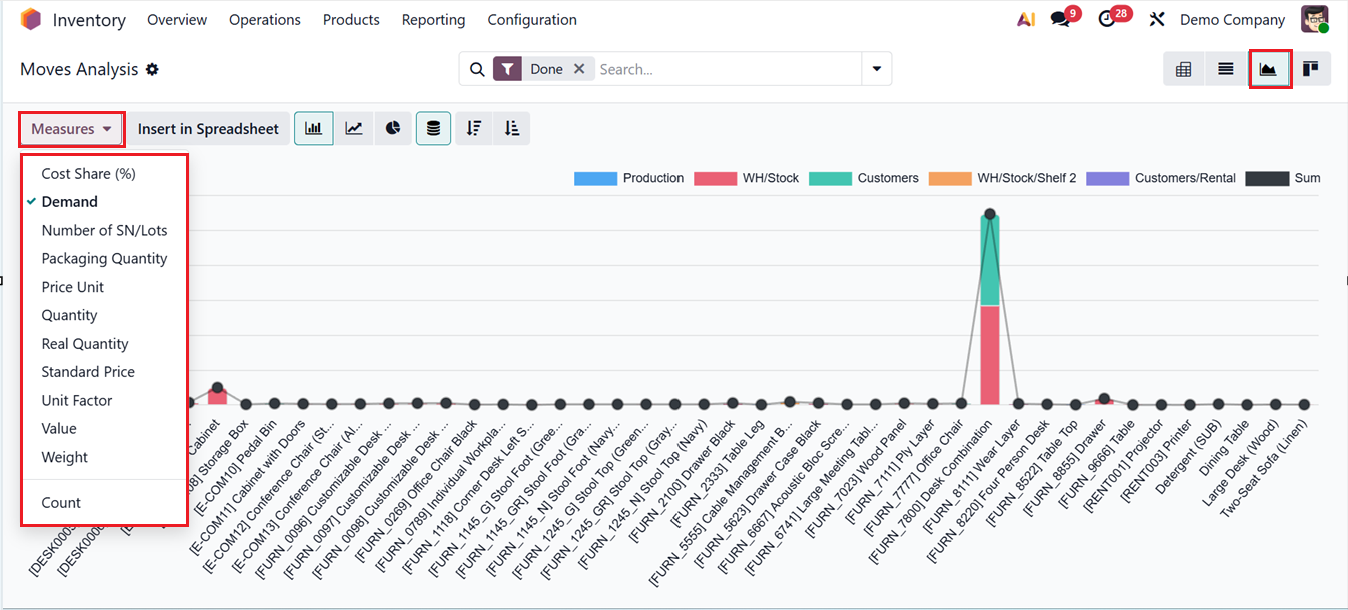1348x610 pixels.
Task: Disable the stacked bars toggle
Action: coord(433,128)
